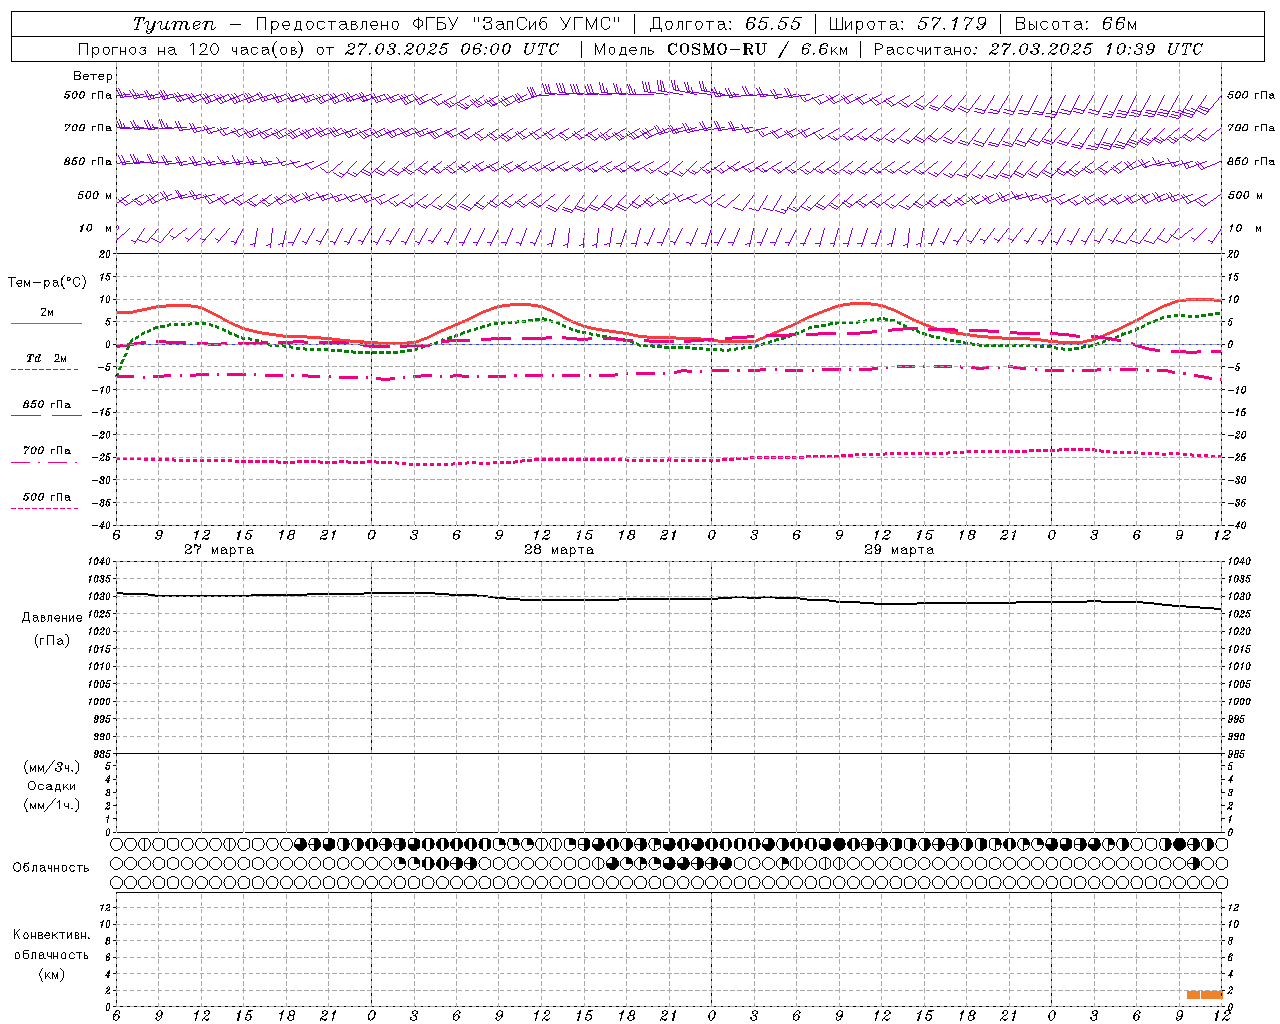1280x1024 pixels.
Task: Click "700 гПа" in the temperature legend
Action: pos(46,451)
